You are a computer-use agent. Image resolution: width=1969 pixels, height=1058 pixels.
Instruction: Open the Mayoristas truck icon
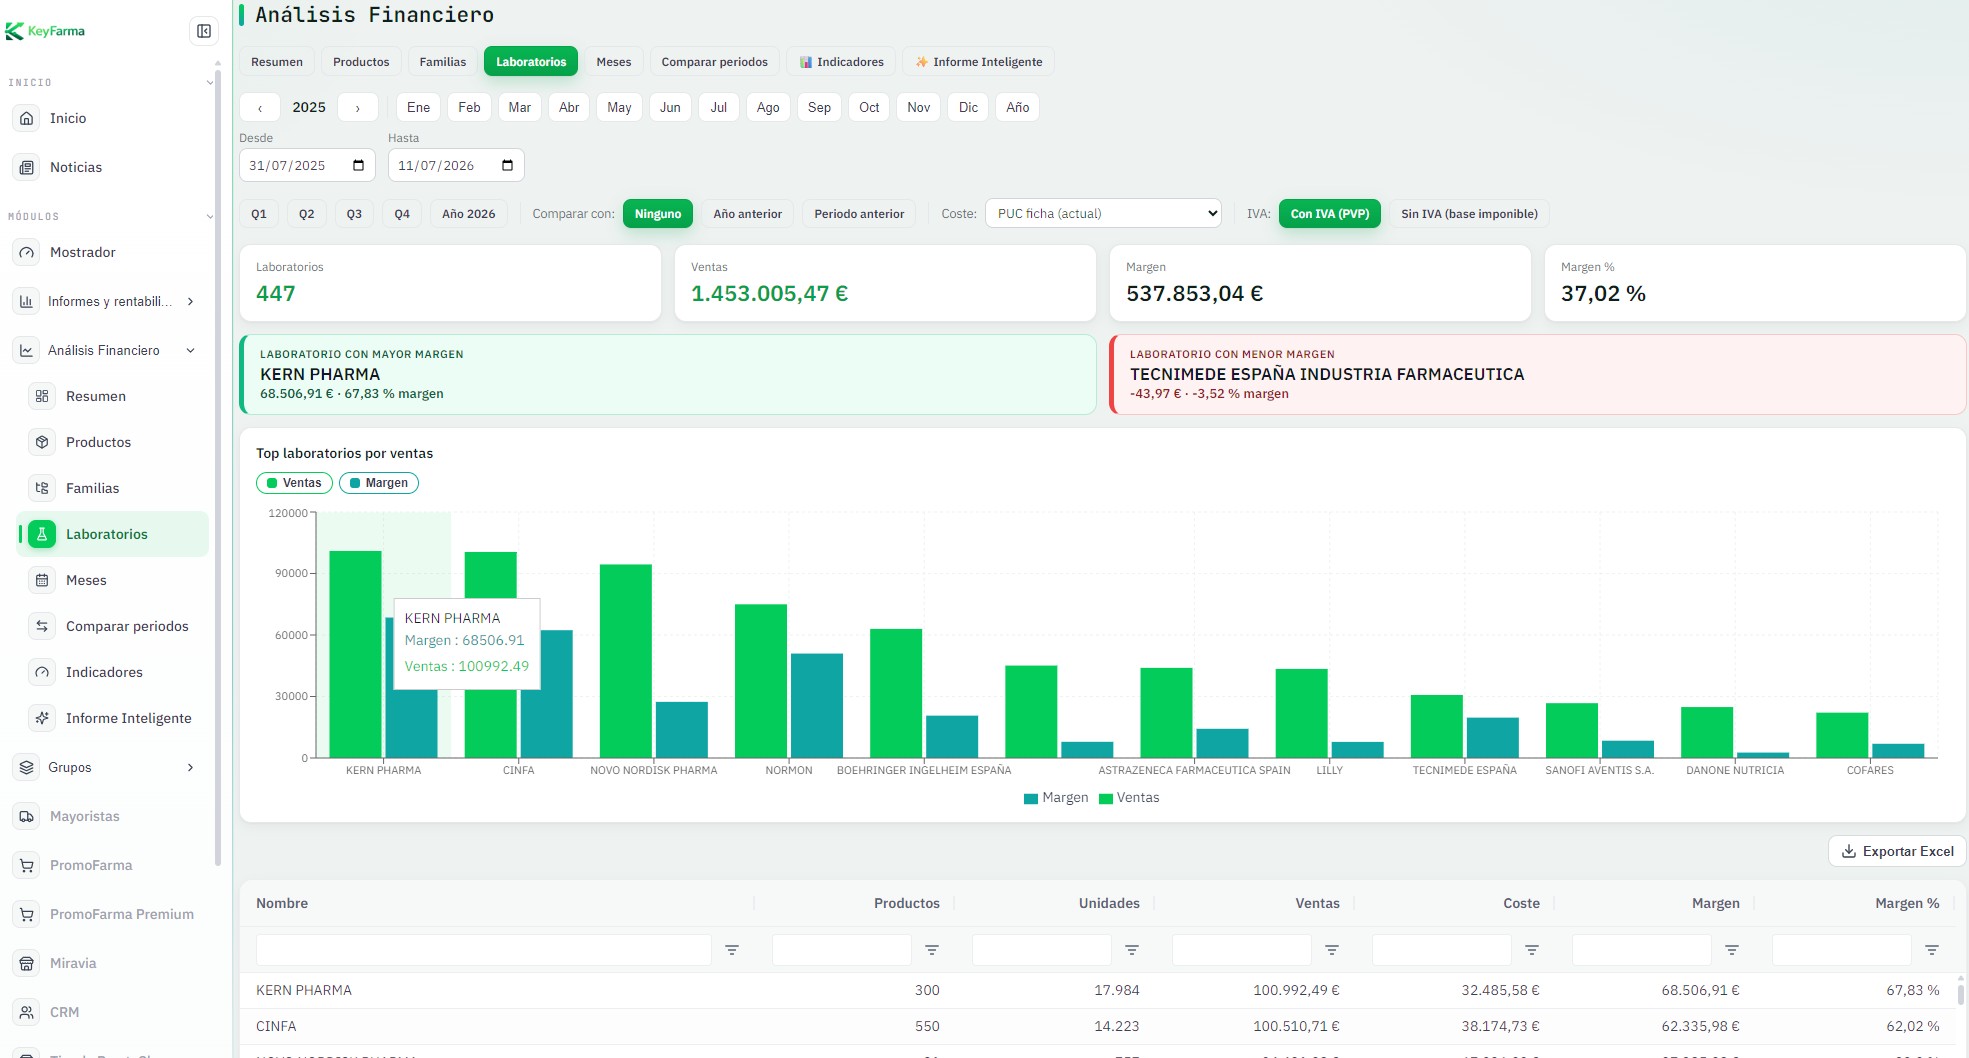coord(27,816)
